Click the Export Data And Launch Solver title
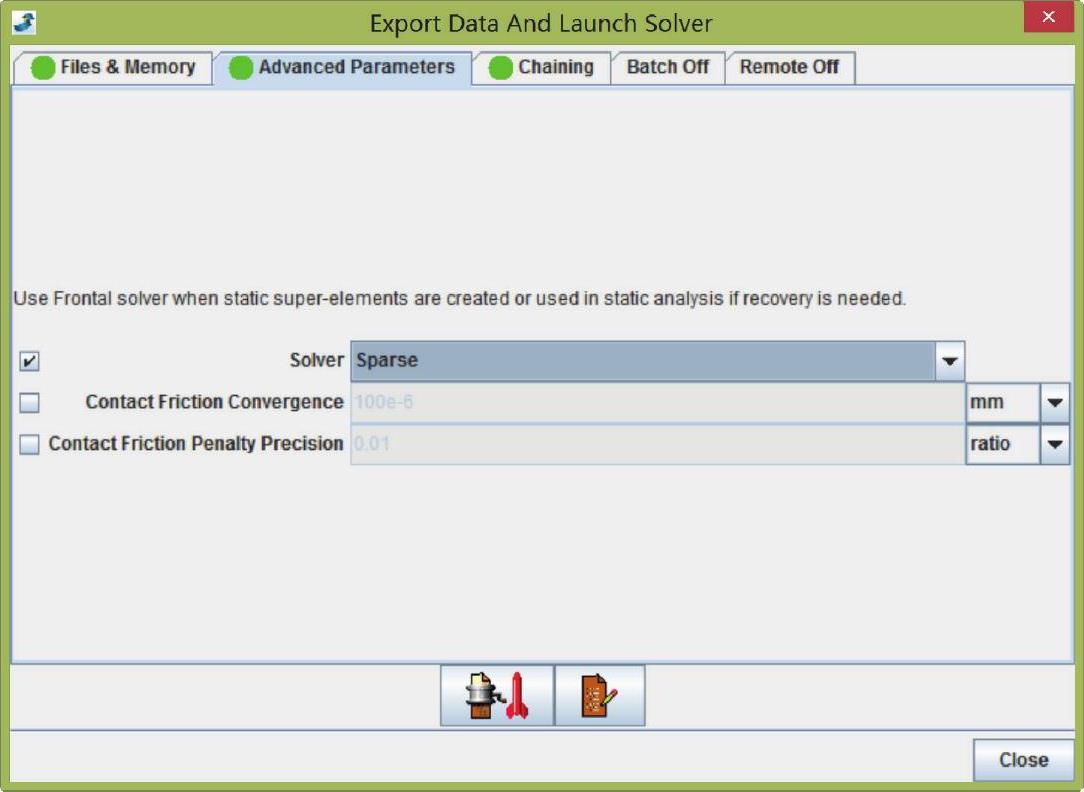This screenshot has height=792, width=1084. [x=541, y=23]
